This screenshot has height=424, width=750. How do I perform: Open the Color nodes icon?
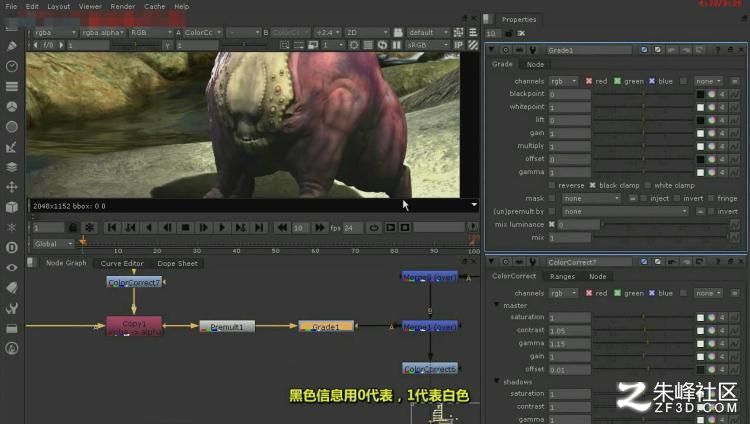[x=11, y=106]
